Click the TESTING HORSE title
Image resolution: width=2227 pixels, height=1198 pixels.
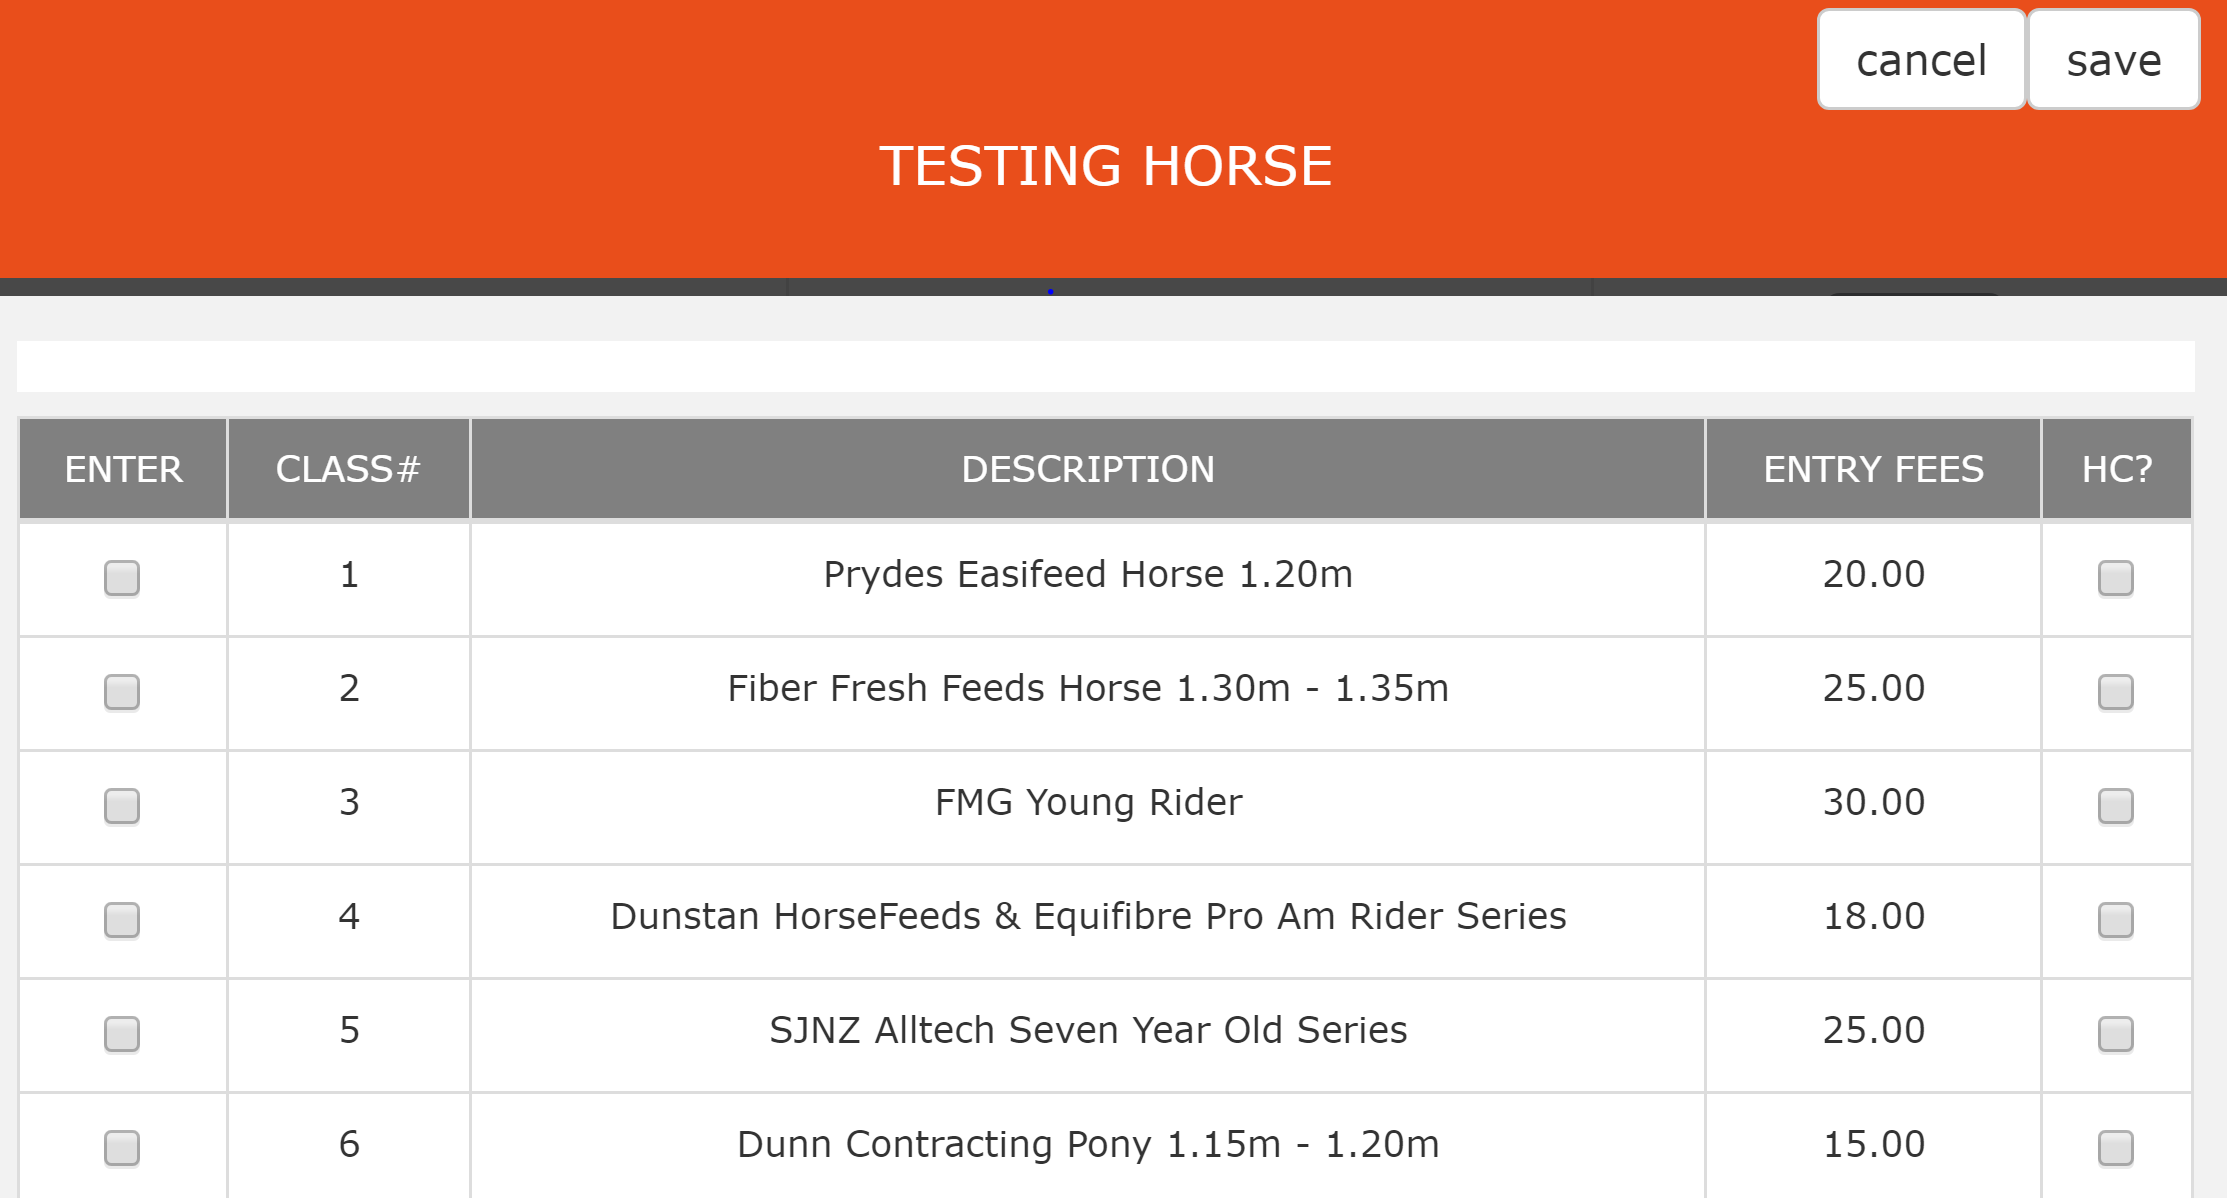1105,166
